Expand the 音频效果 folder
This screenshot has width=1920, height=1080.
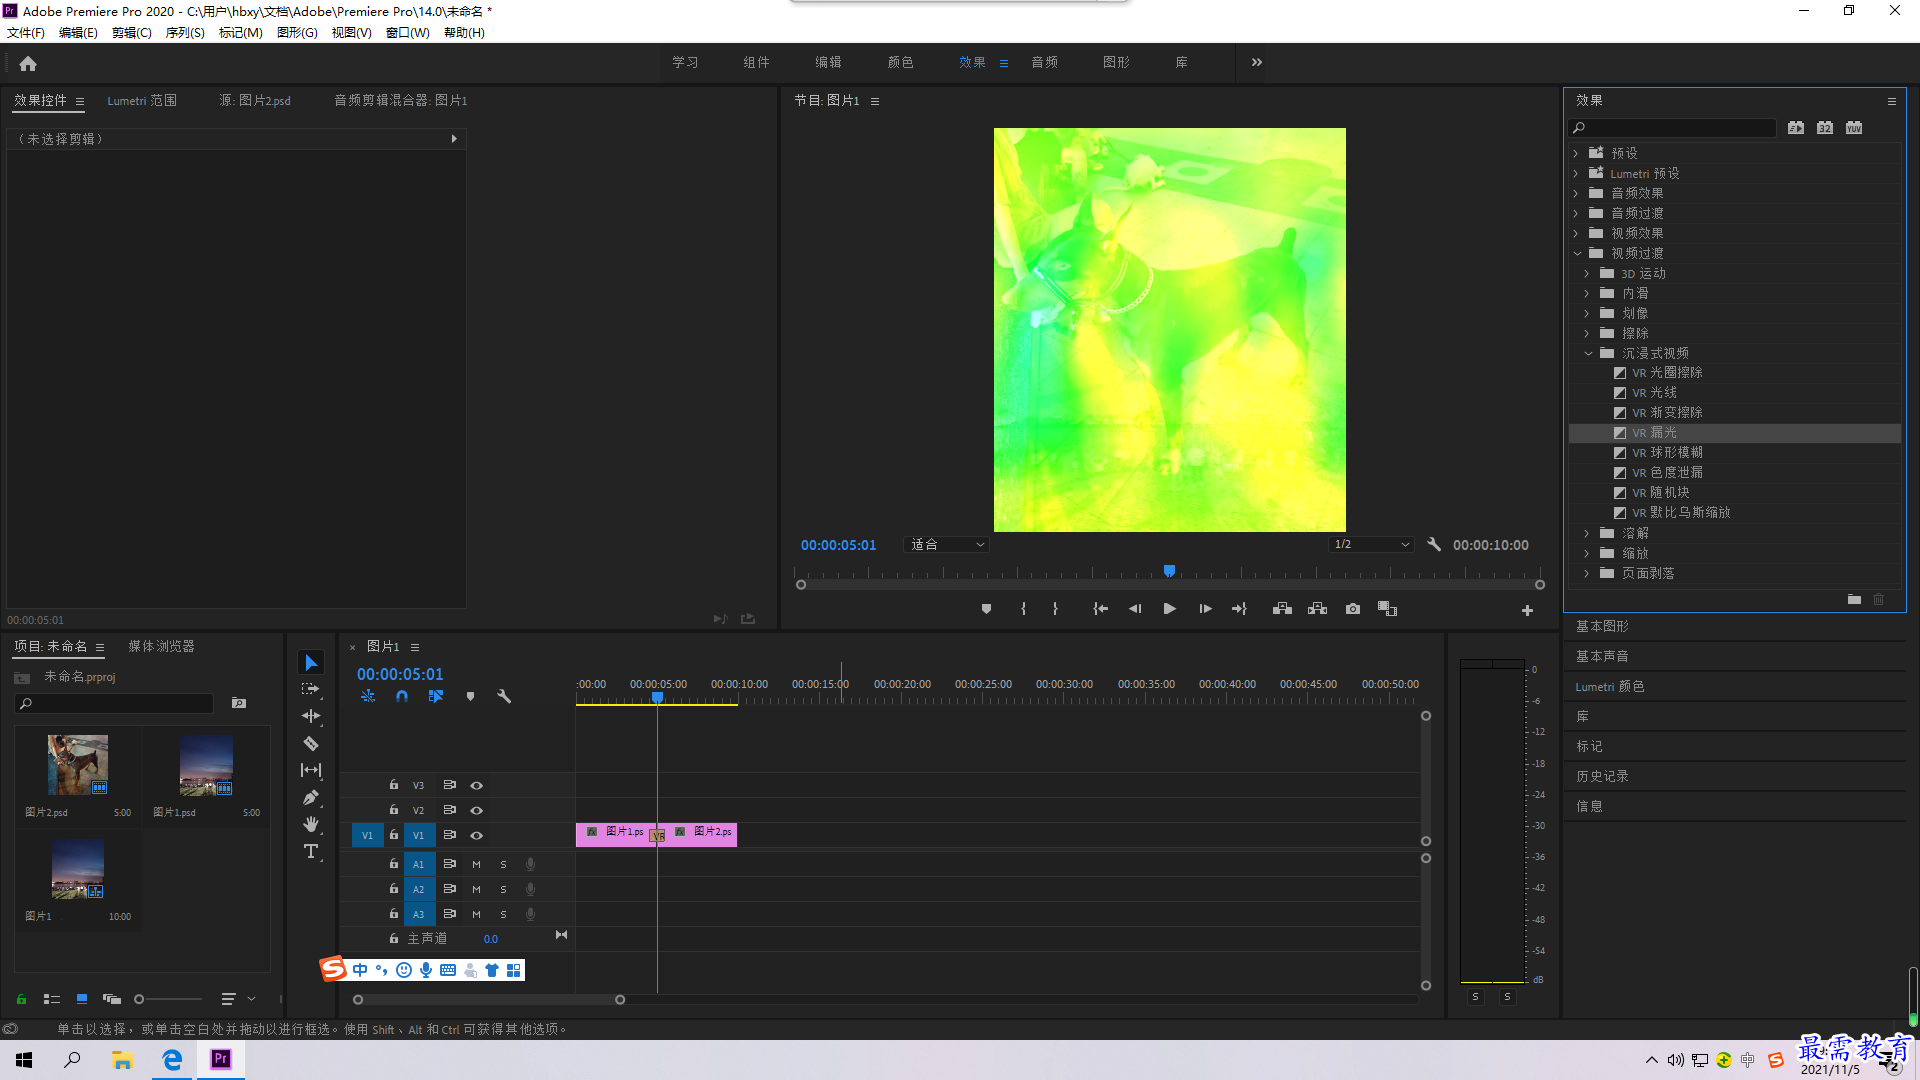point(1576,193)
